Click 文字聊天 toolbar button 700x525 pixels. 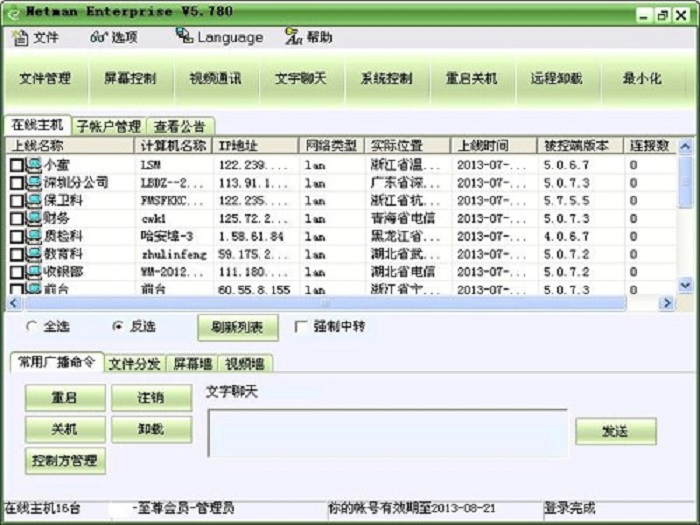click(300, 79)
